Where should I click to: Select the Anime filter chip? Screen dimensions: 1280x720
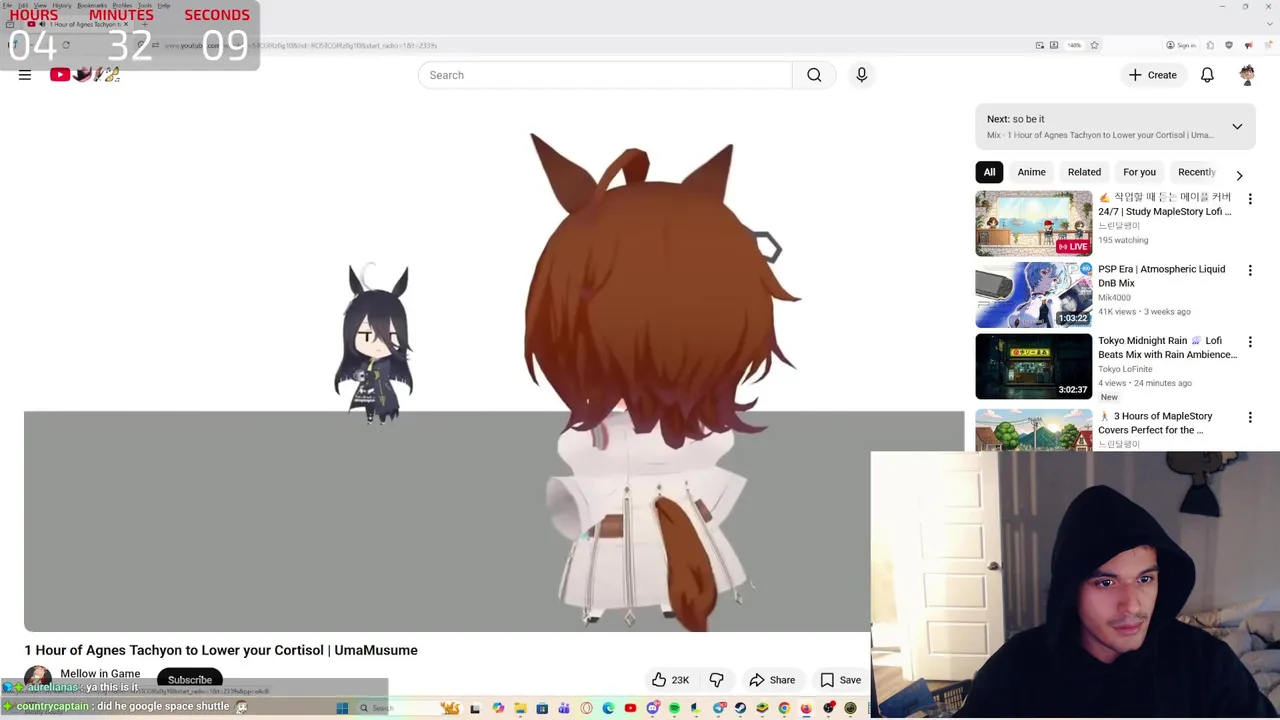(x=1031, y=172)
